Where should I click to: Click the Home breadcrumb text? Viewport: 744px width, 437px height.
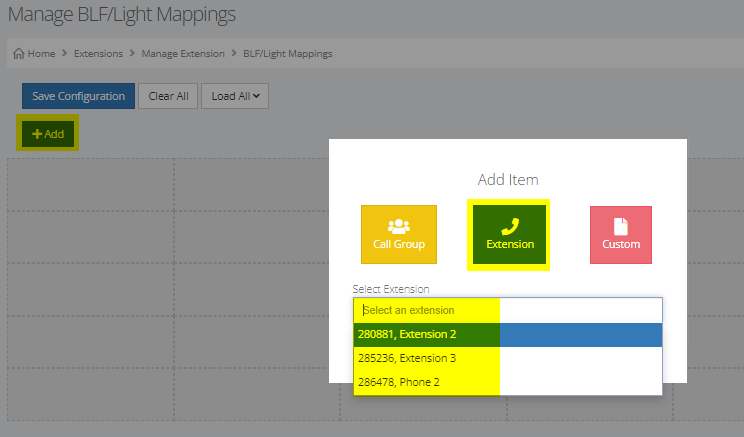click(44, 53)
